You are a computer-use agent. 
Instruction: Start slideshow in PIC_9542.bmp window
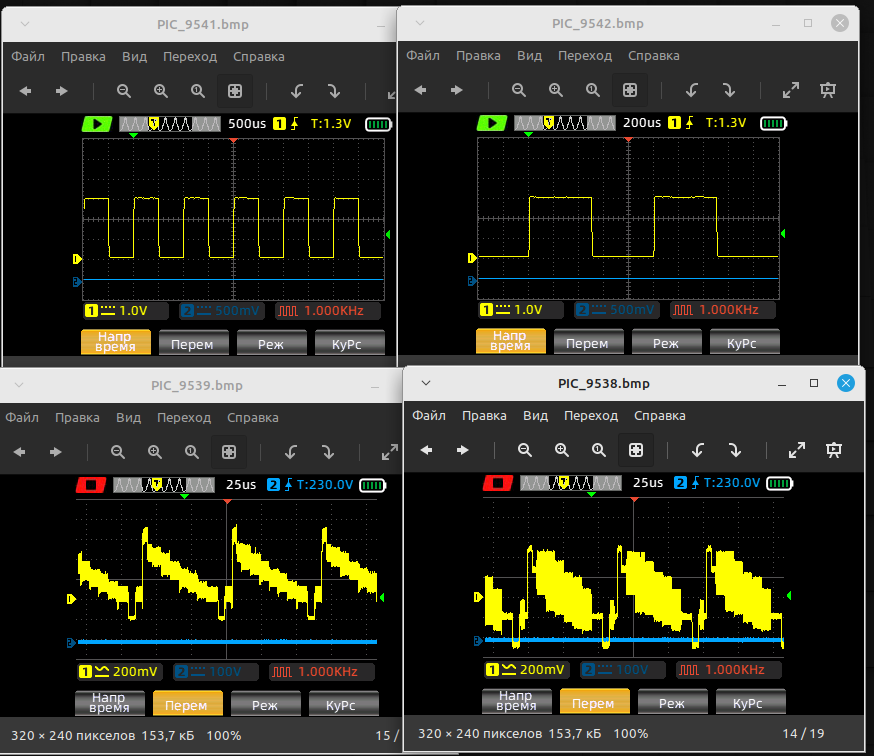[828, 90]
